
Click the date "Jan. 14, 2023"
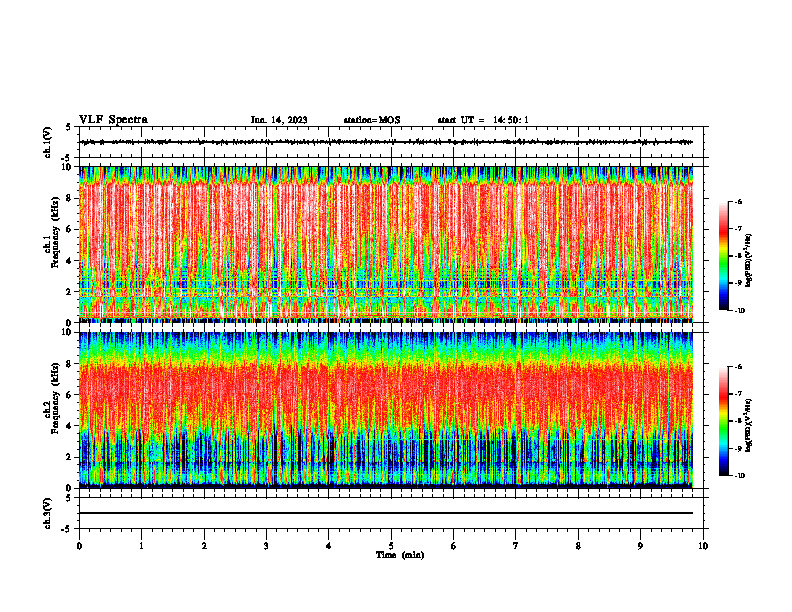click(x=279, y=120)
